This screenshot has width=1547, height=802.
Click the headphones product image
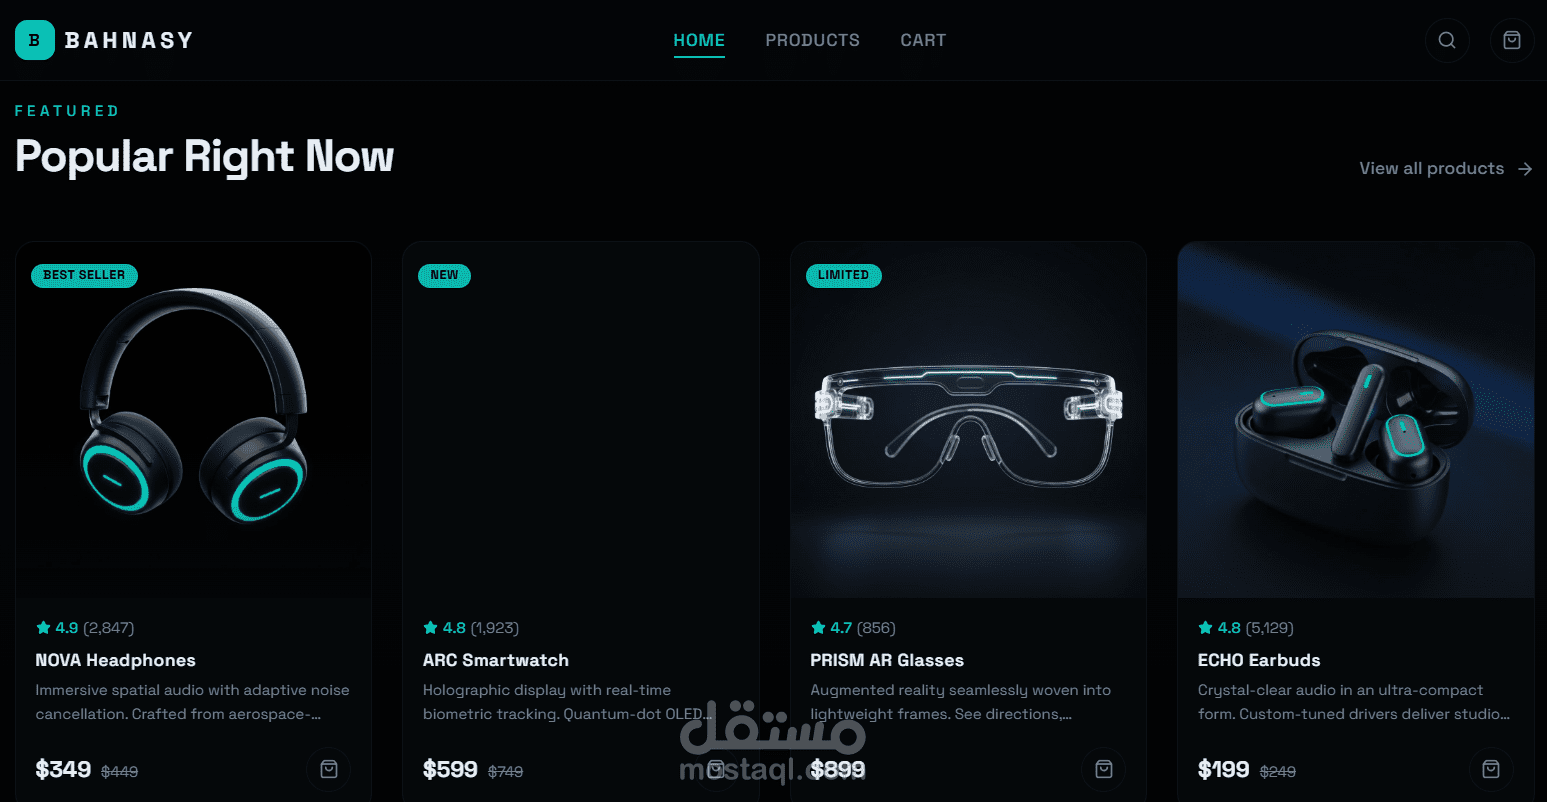(x=193, y=420)
